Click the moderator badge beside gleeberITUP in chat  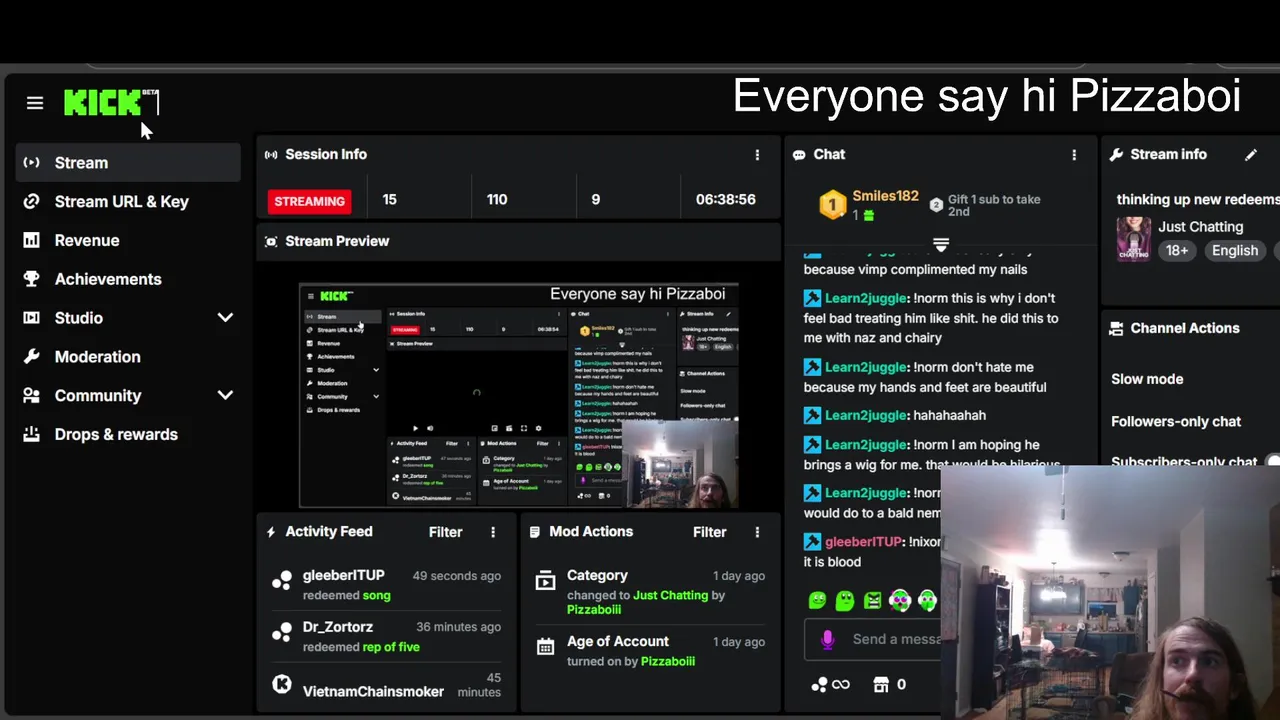click(x=812, y=542)
